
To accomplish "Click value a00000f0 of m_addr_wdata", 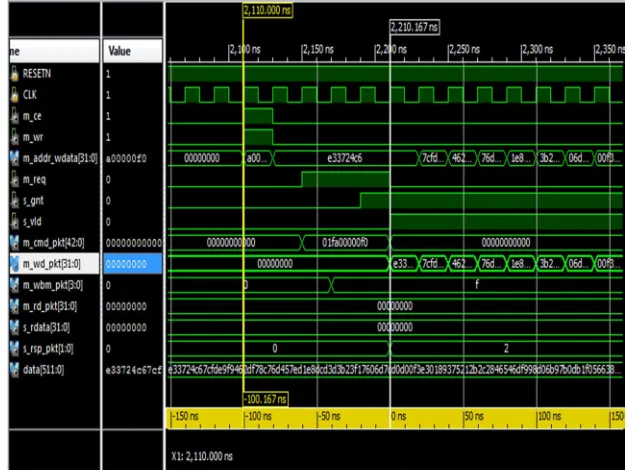I will [x=126, y=159].
